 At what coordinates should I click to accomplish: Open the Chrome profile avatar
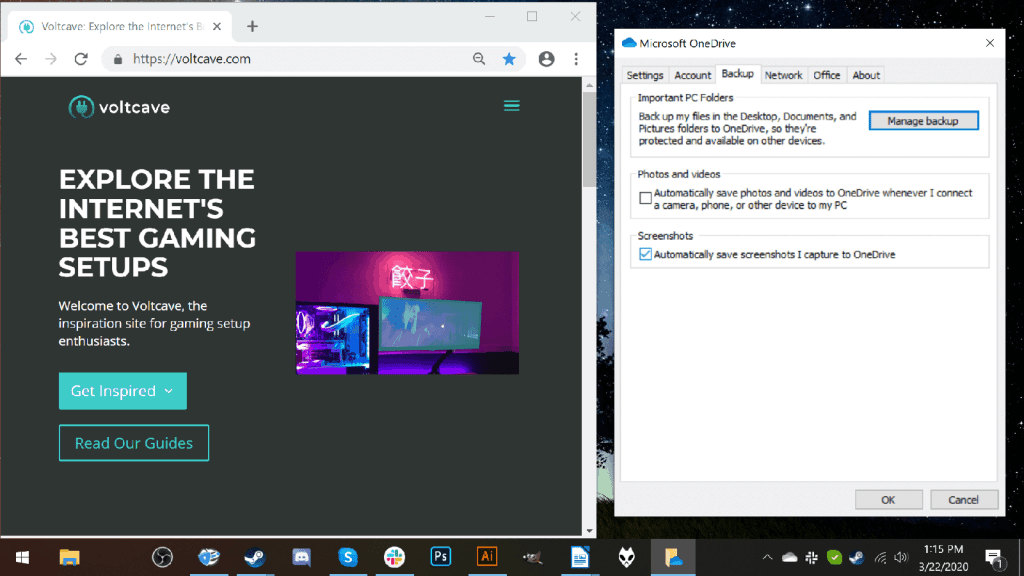pyautogui.click(x=546, y=59)
